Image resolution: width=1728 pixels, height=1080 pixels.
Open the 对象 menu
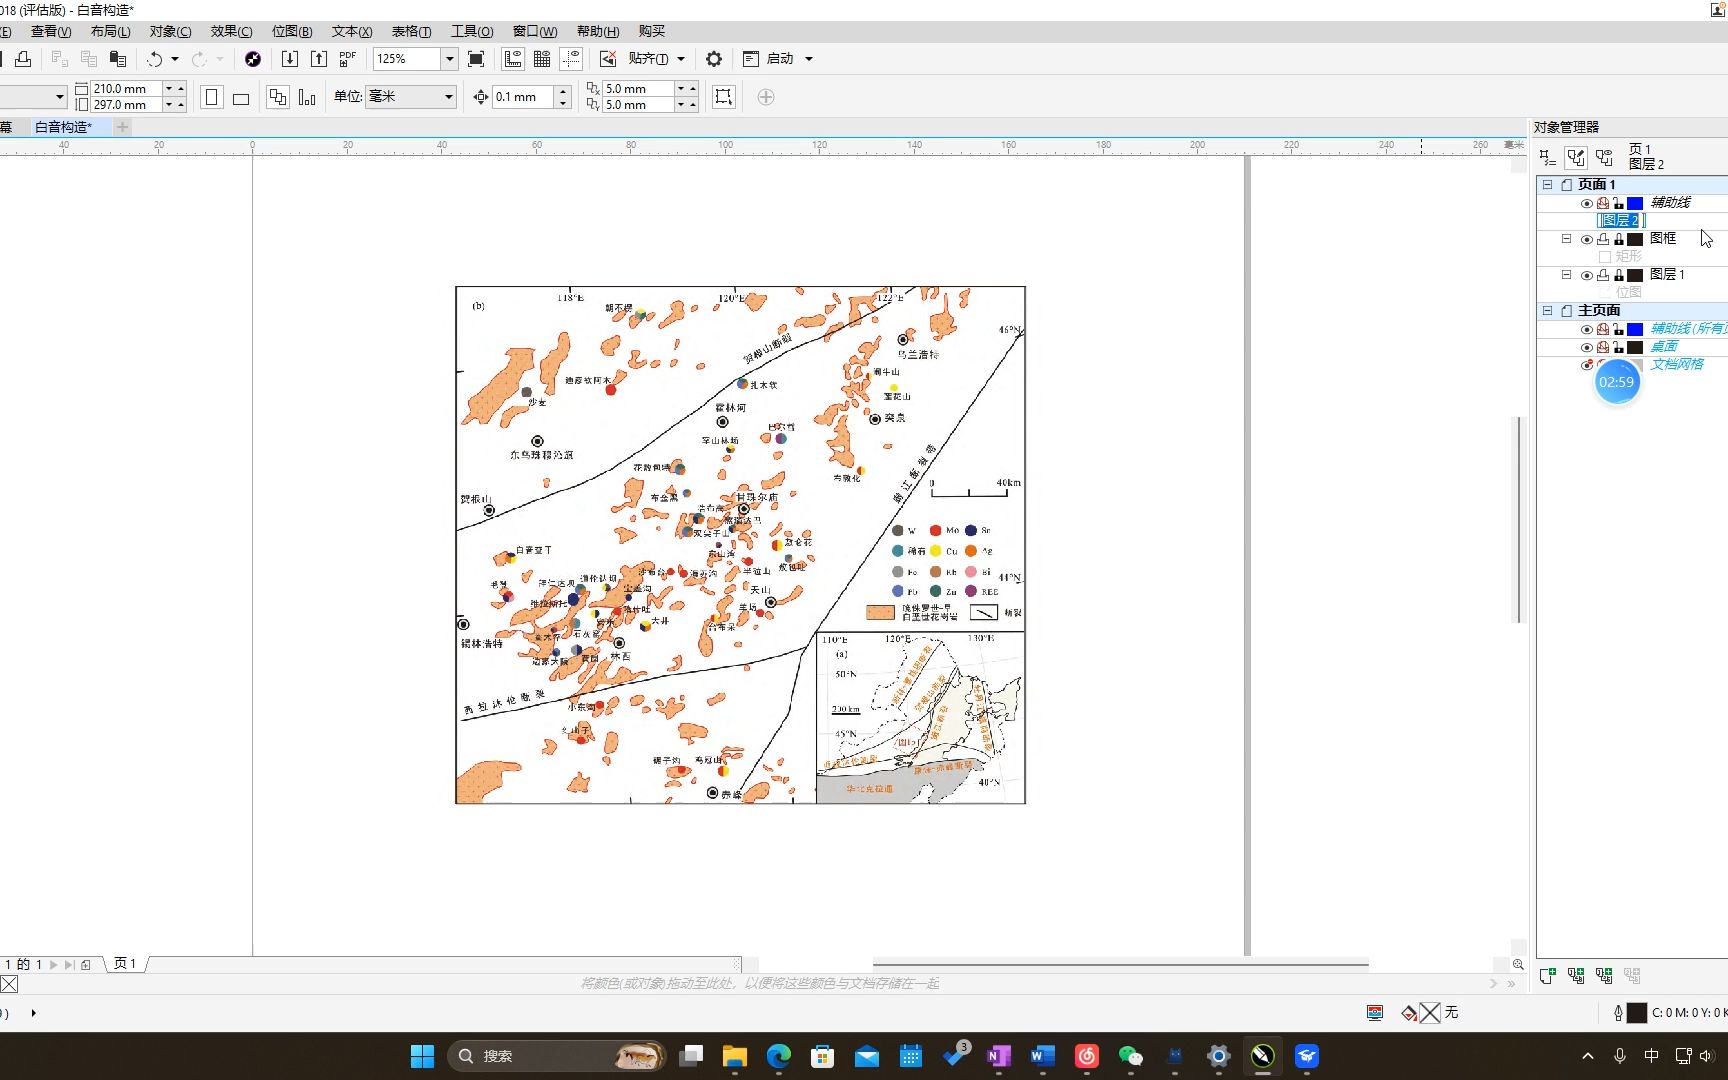(x=170, y=32)
